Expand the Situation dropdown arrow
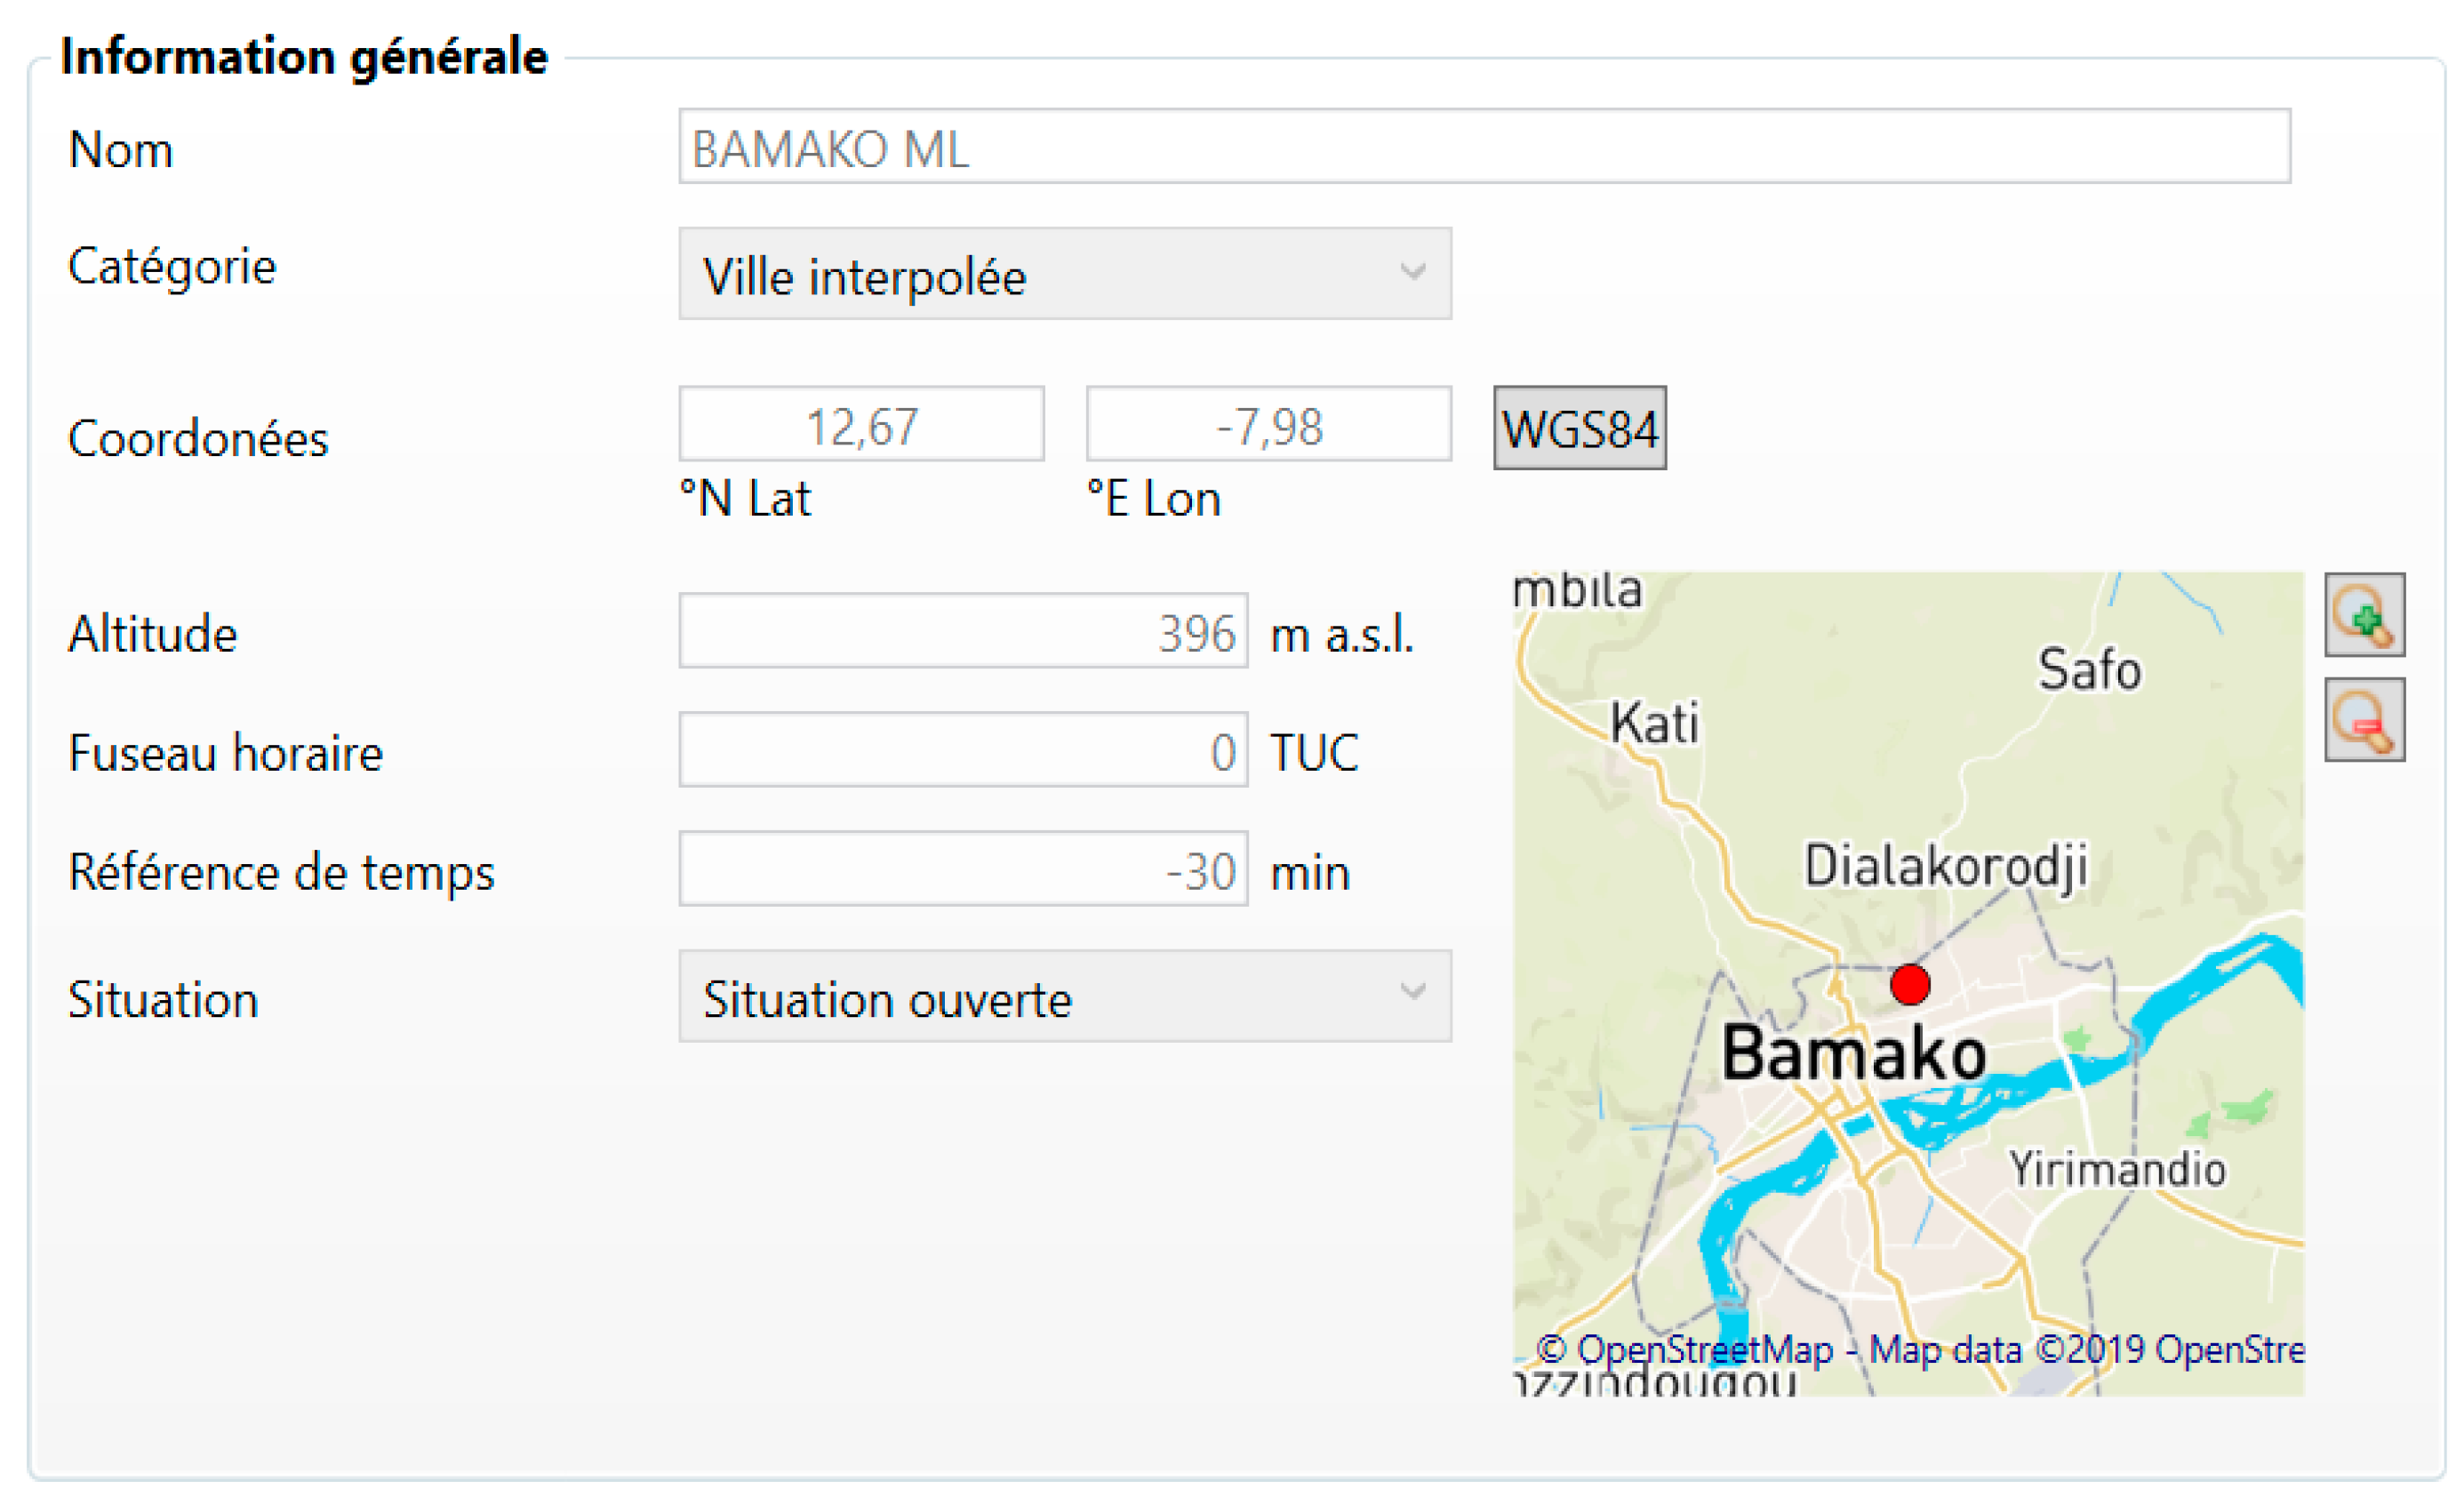The height and width of the screenshot is (1505, 2464). coord(1412,992)
